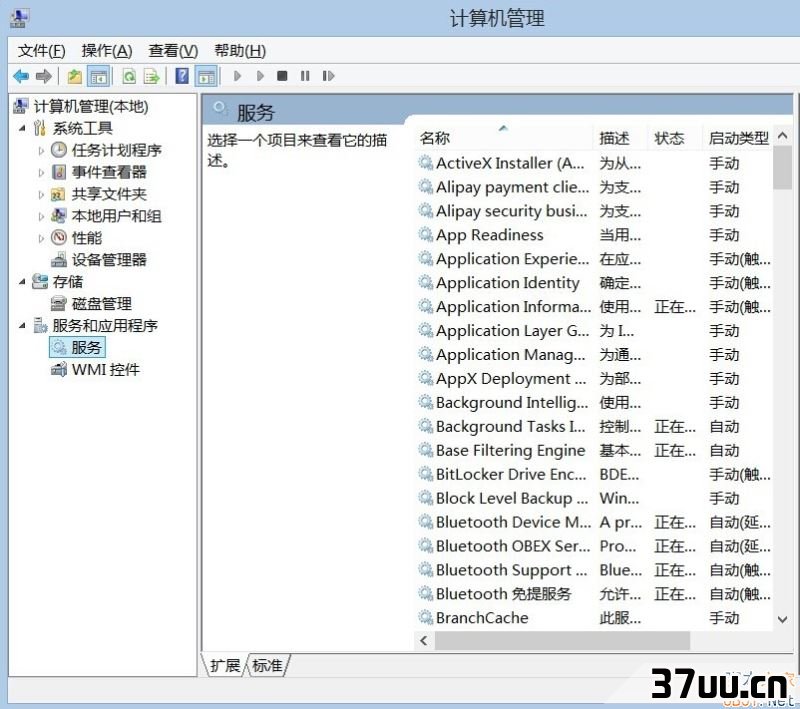The width and height of the screenshot is (800, 709).
Task: Select the App Readiness service
Action: (x=594, y=235)
